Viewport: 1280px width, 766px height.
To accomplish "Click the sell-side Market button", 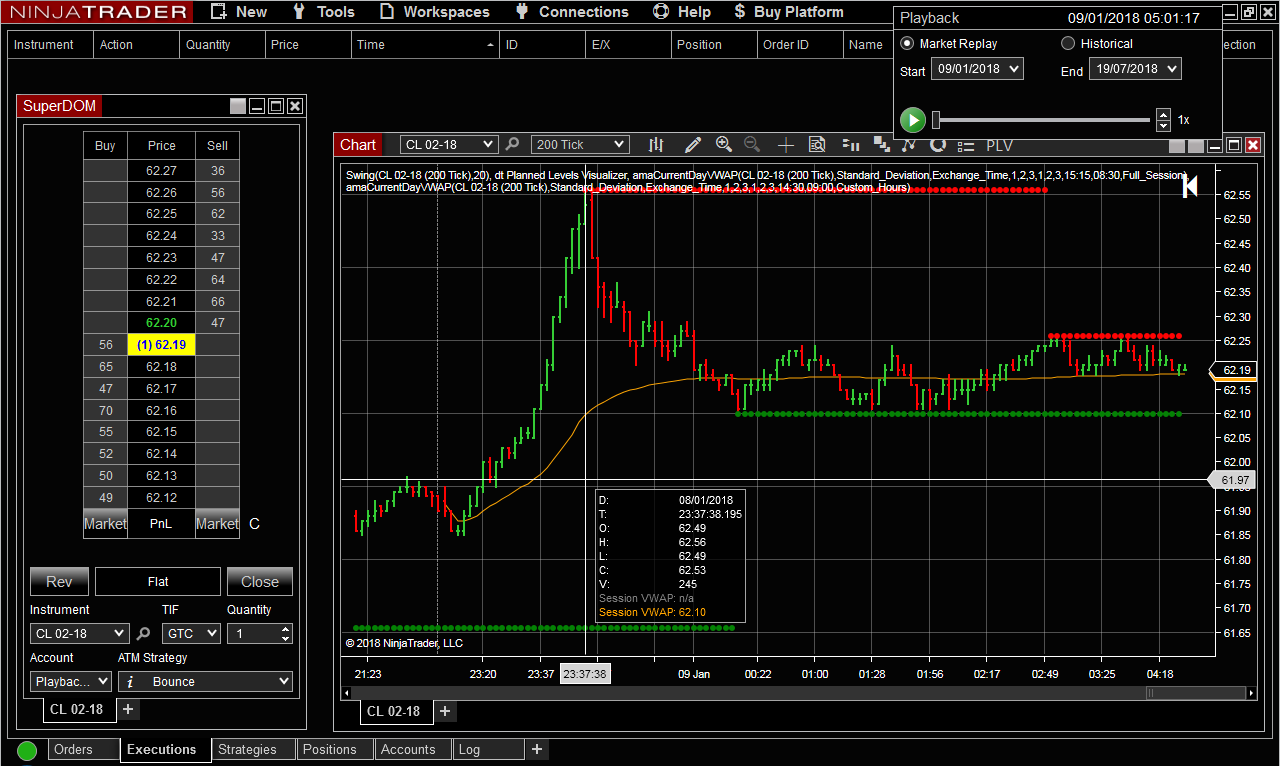I will tap(217, 524).
